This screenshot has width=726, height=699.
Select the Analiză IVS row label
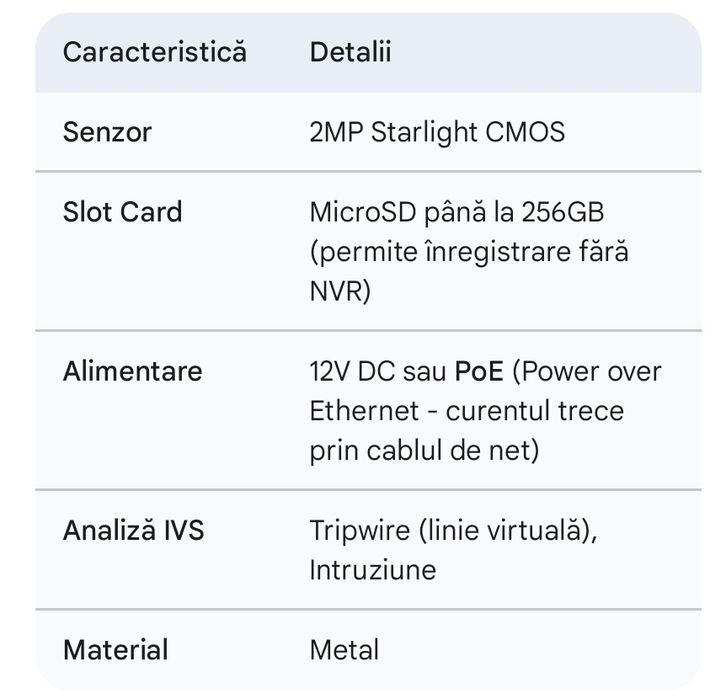[133, 530]
